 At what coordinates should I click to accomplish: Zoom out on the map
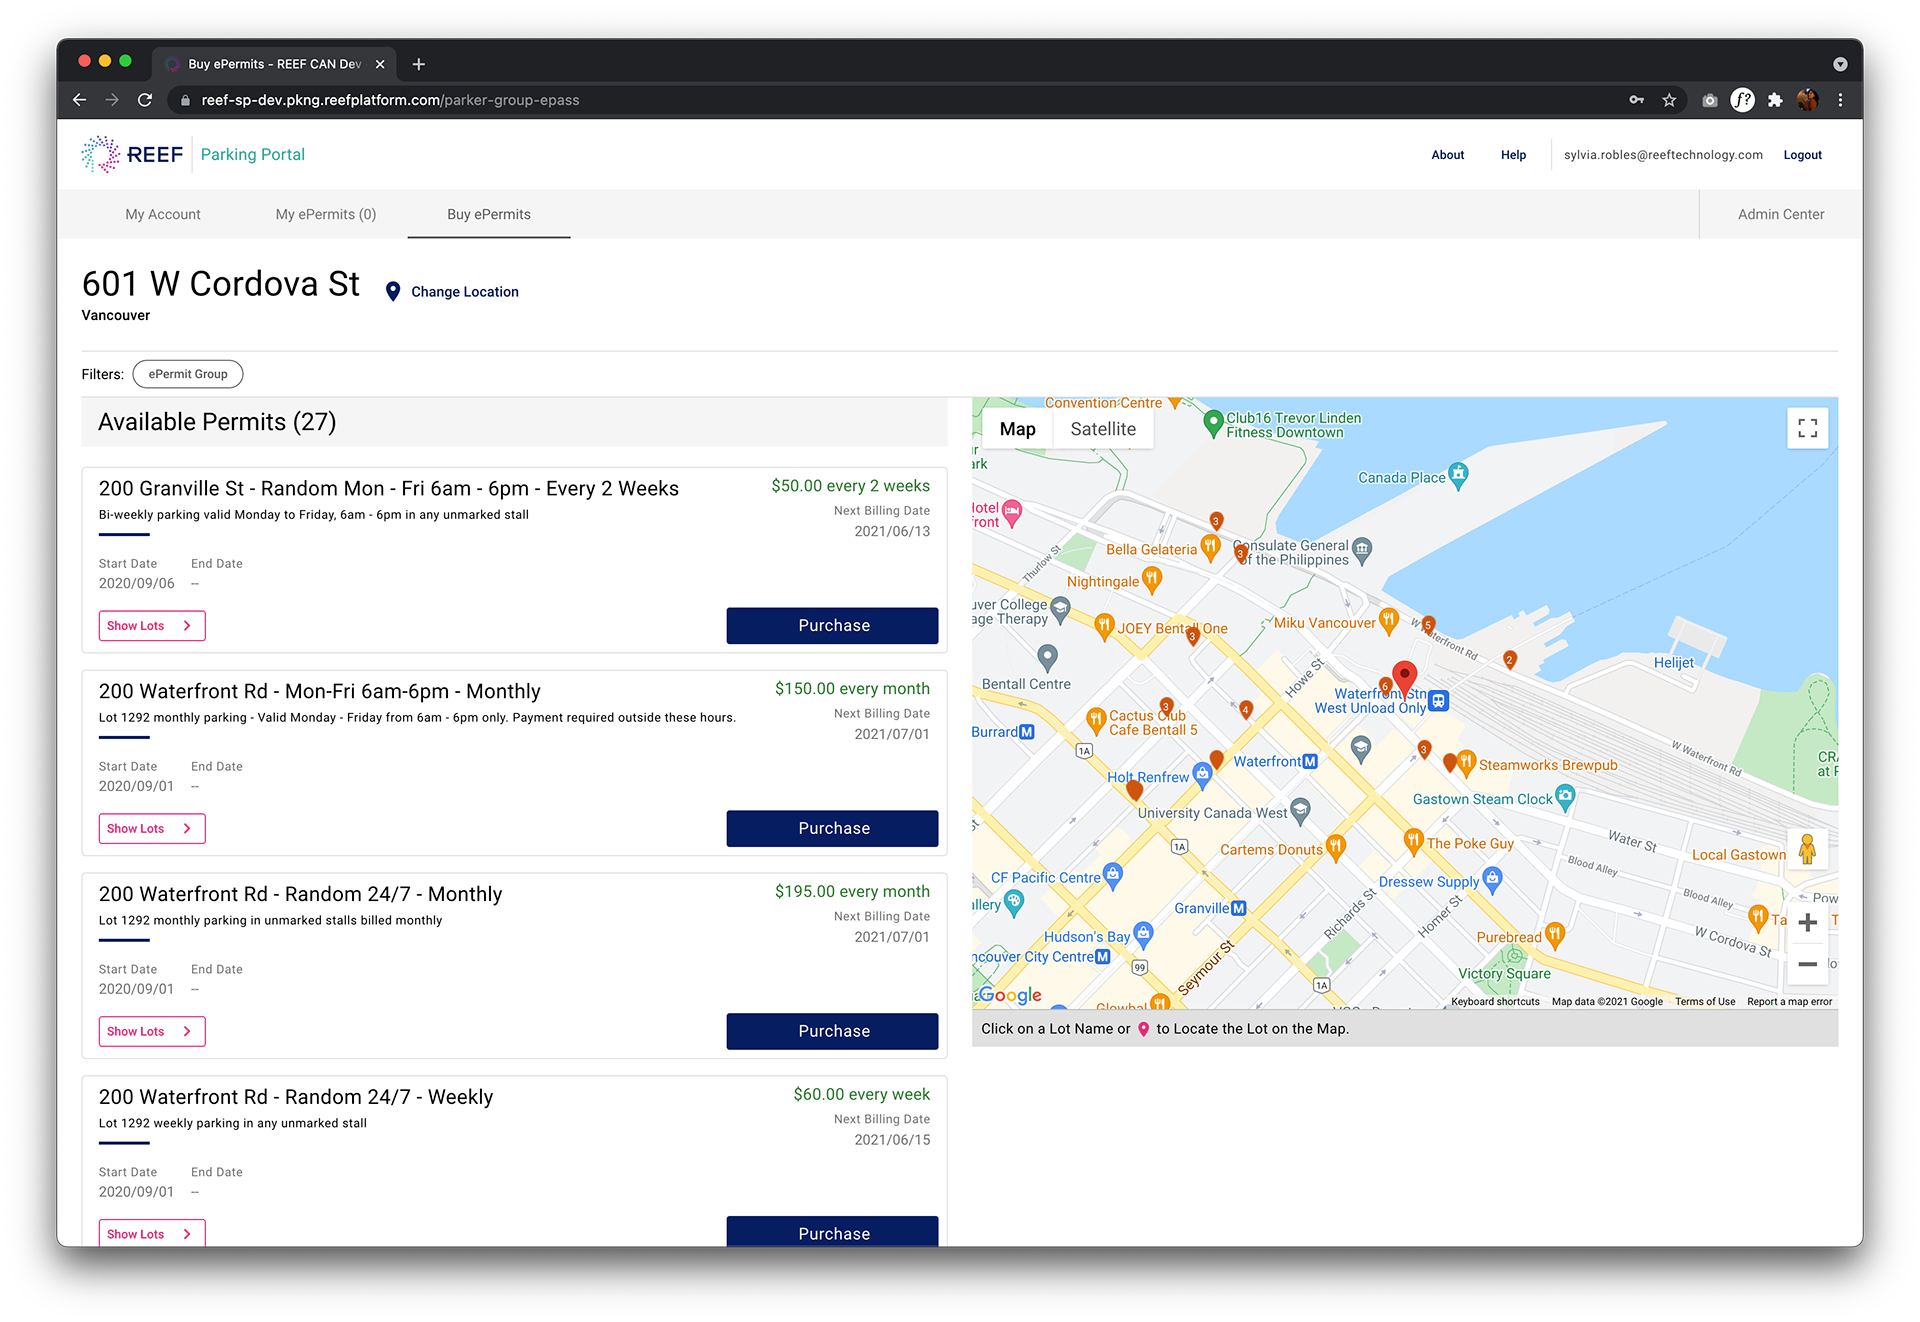pos(1807,964)
